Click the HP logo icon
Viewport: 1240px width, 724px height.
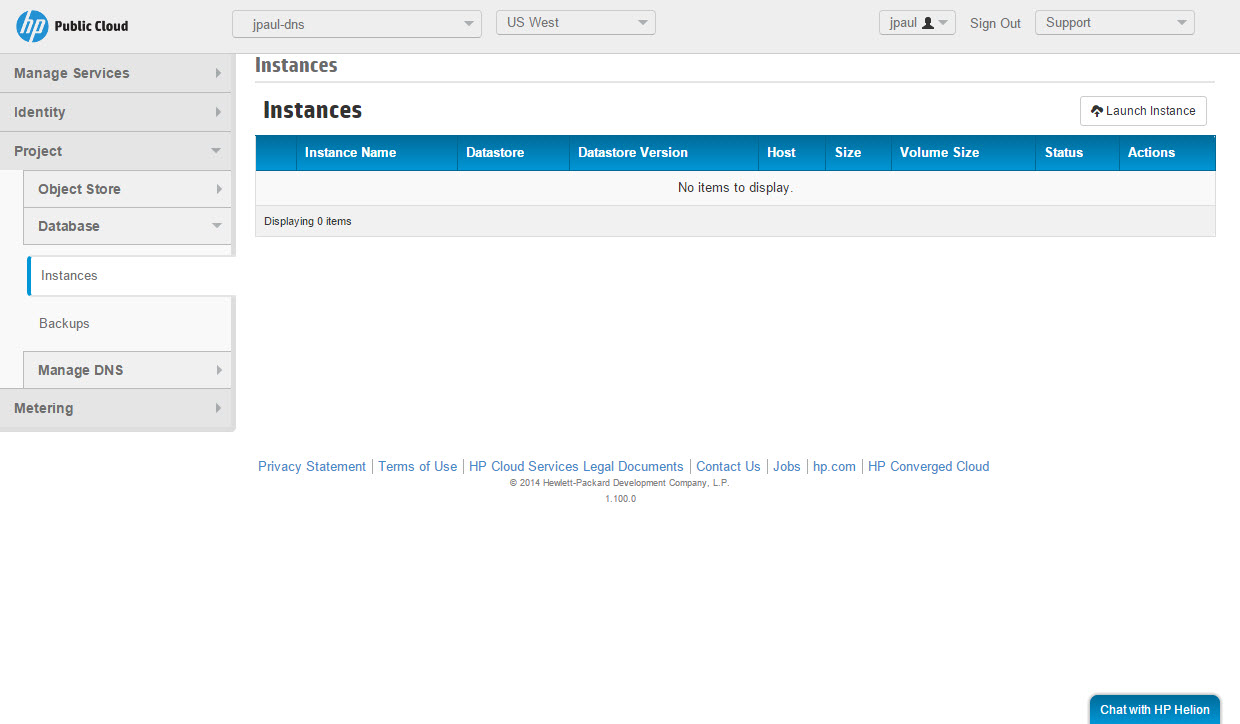point(33,26)
